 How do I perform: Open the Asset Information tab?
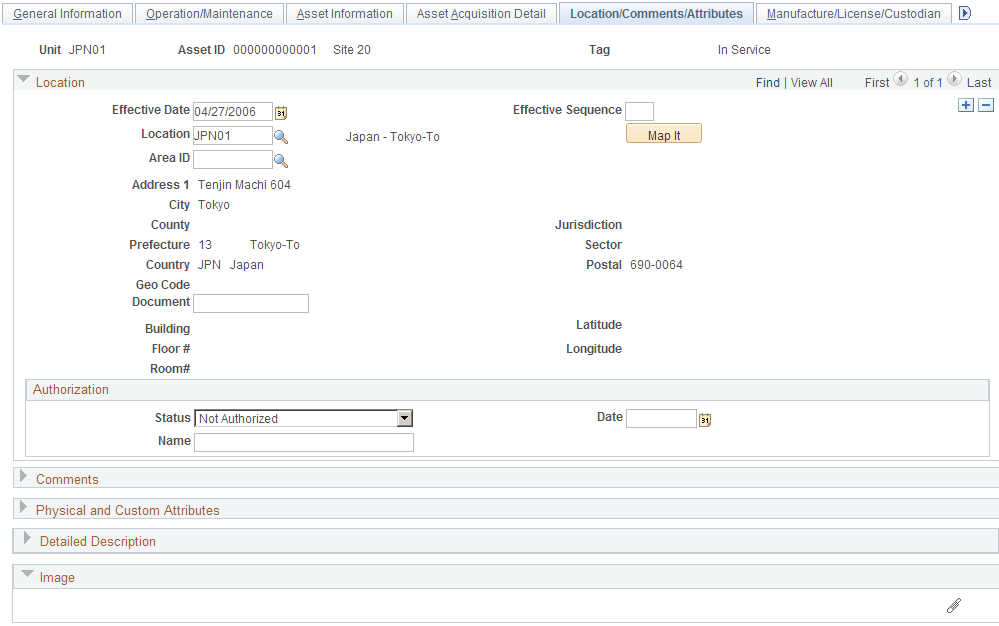click(345, 14)
